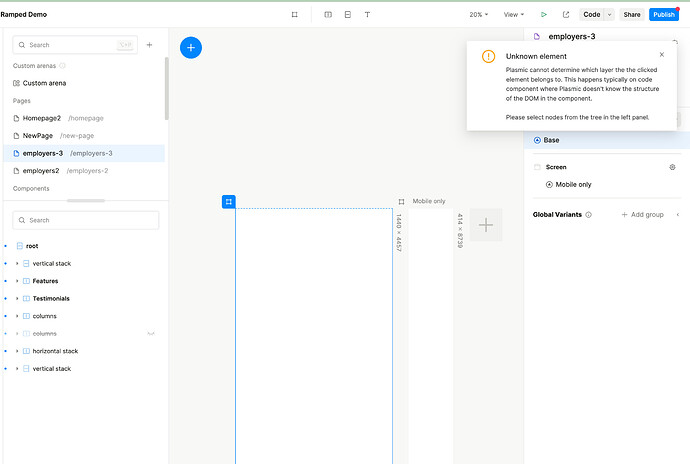Open the employers2 page
The image size is (690, 464).
click(84, 171)
